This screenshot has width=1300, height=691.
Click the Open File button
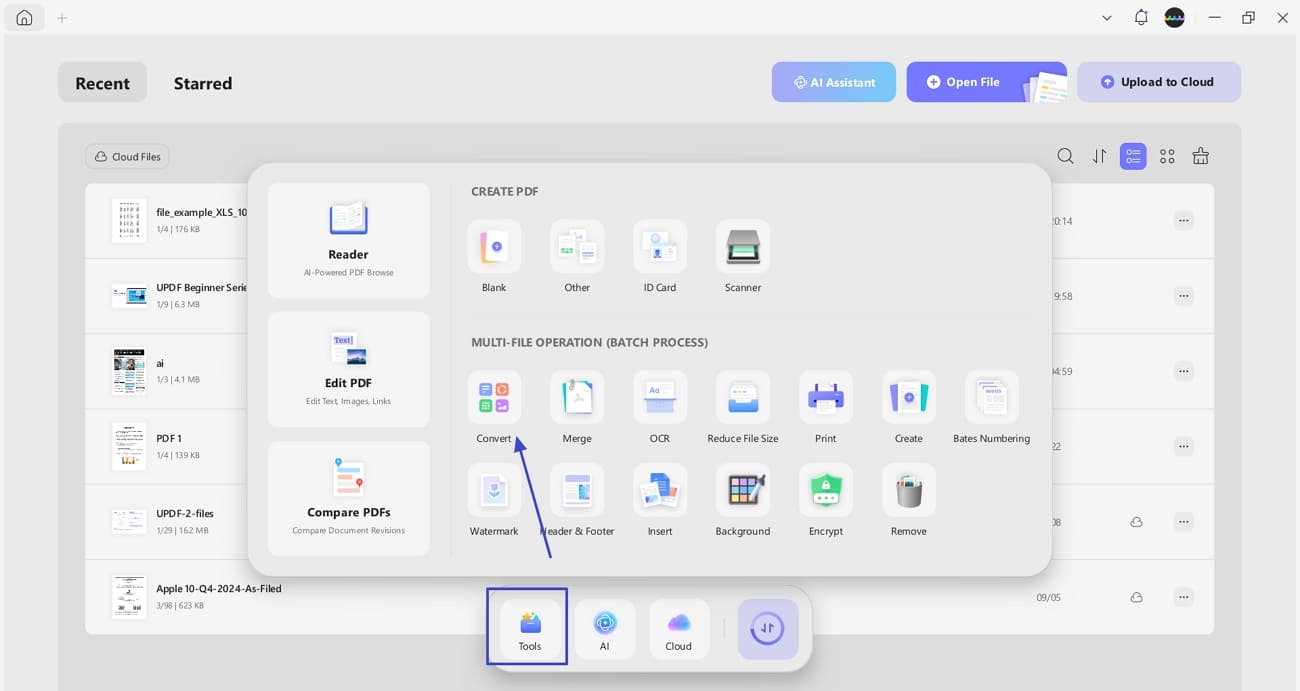tap(986, 82)
